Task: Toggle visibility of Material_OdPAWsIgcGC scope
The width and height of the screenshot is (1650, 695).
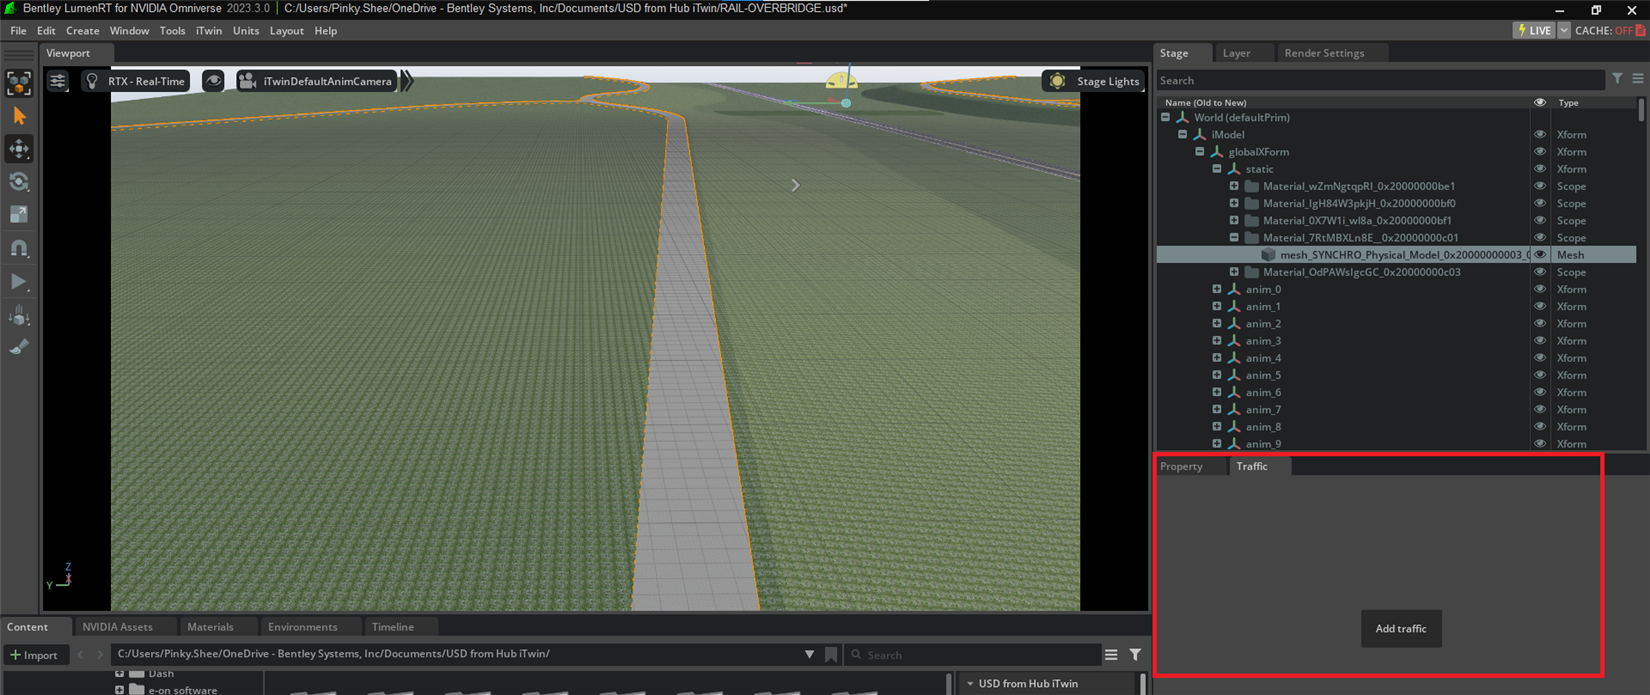Action: point(1540,272)
